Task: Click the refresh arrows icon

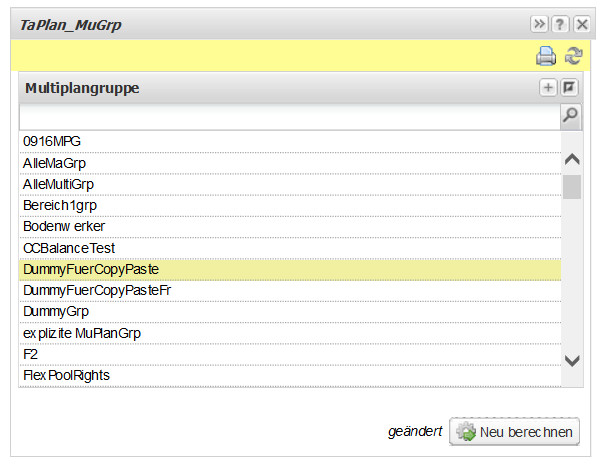Action: [573, 56]
